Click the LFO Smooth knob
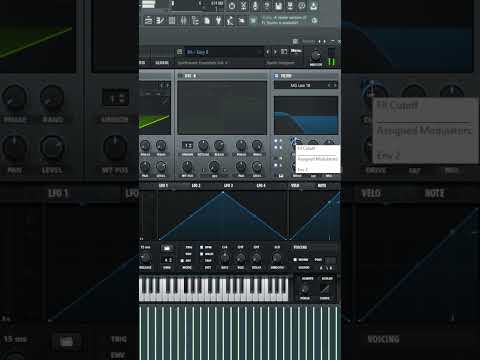480x360 pixels. point(277,258)
